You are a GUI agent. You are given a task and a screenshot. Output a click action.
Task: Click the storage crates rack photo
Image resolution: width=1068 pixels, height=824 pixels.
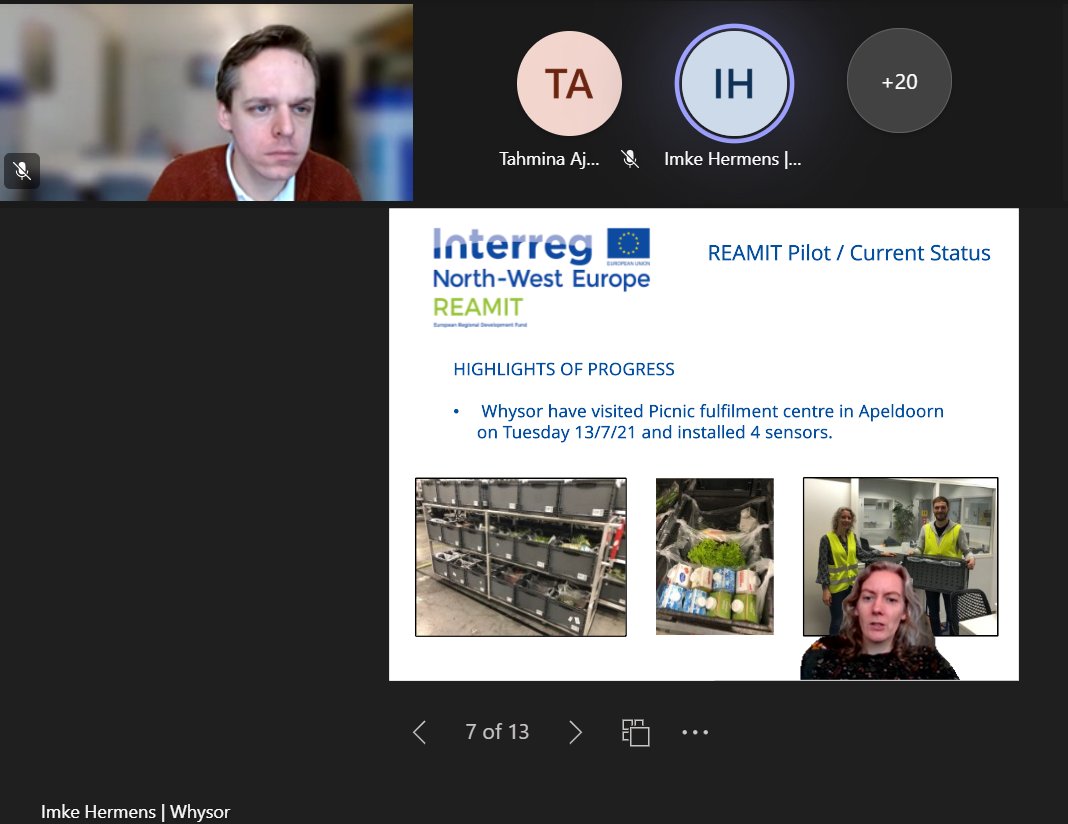click(x=521, y=557)
